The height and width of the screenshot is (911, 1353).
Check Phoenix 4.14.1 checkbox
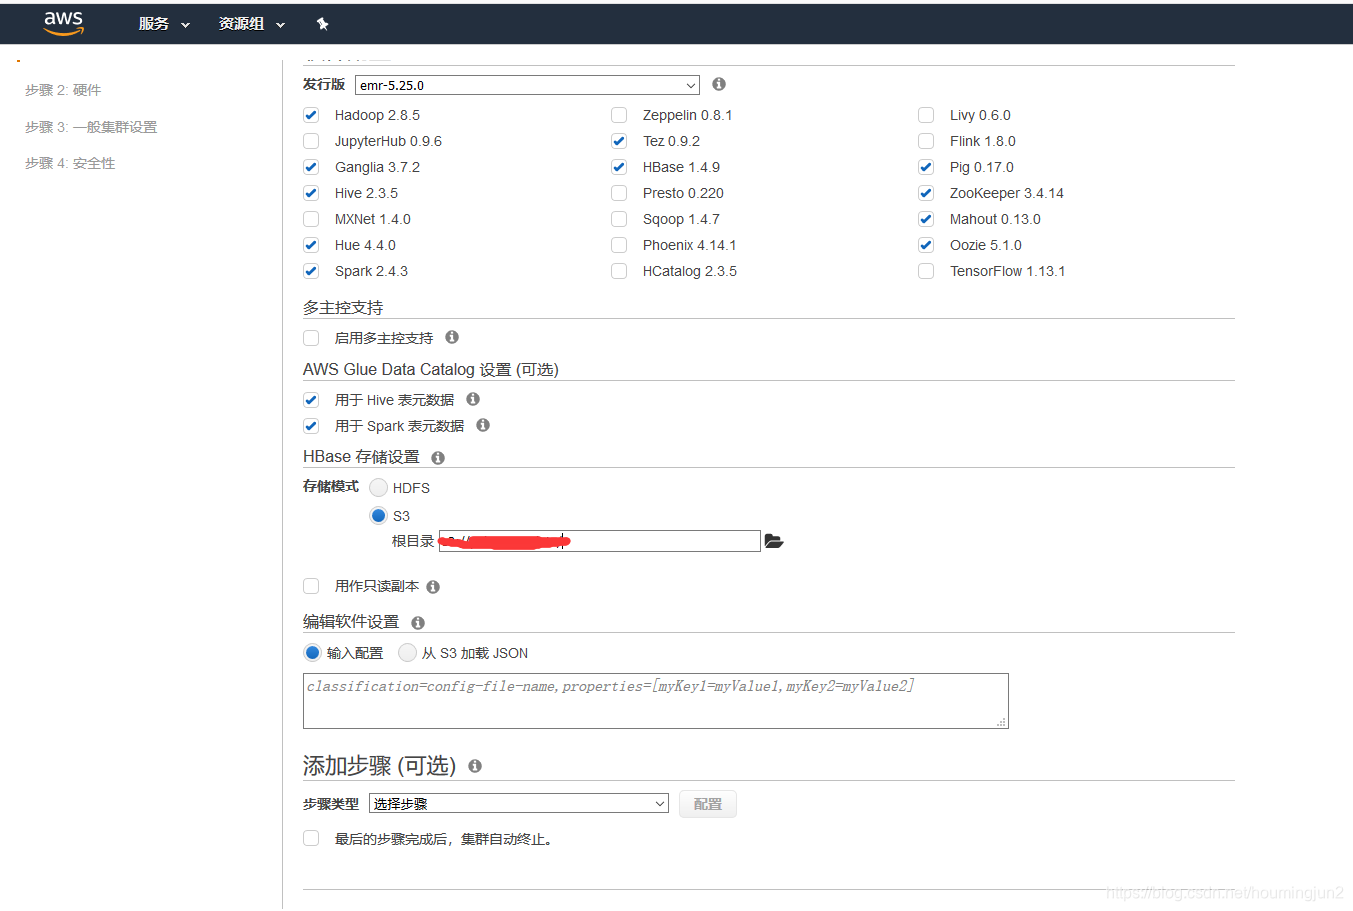(619, 245)
